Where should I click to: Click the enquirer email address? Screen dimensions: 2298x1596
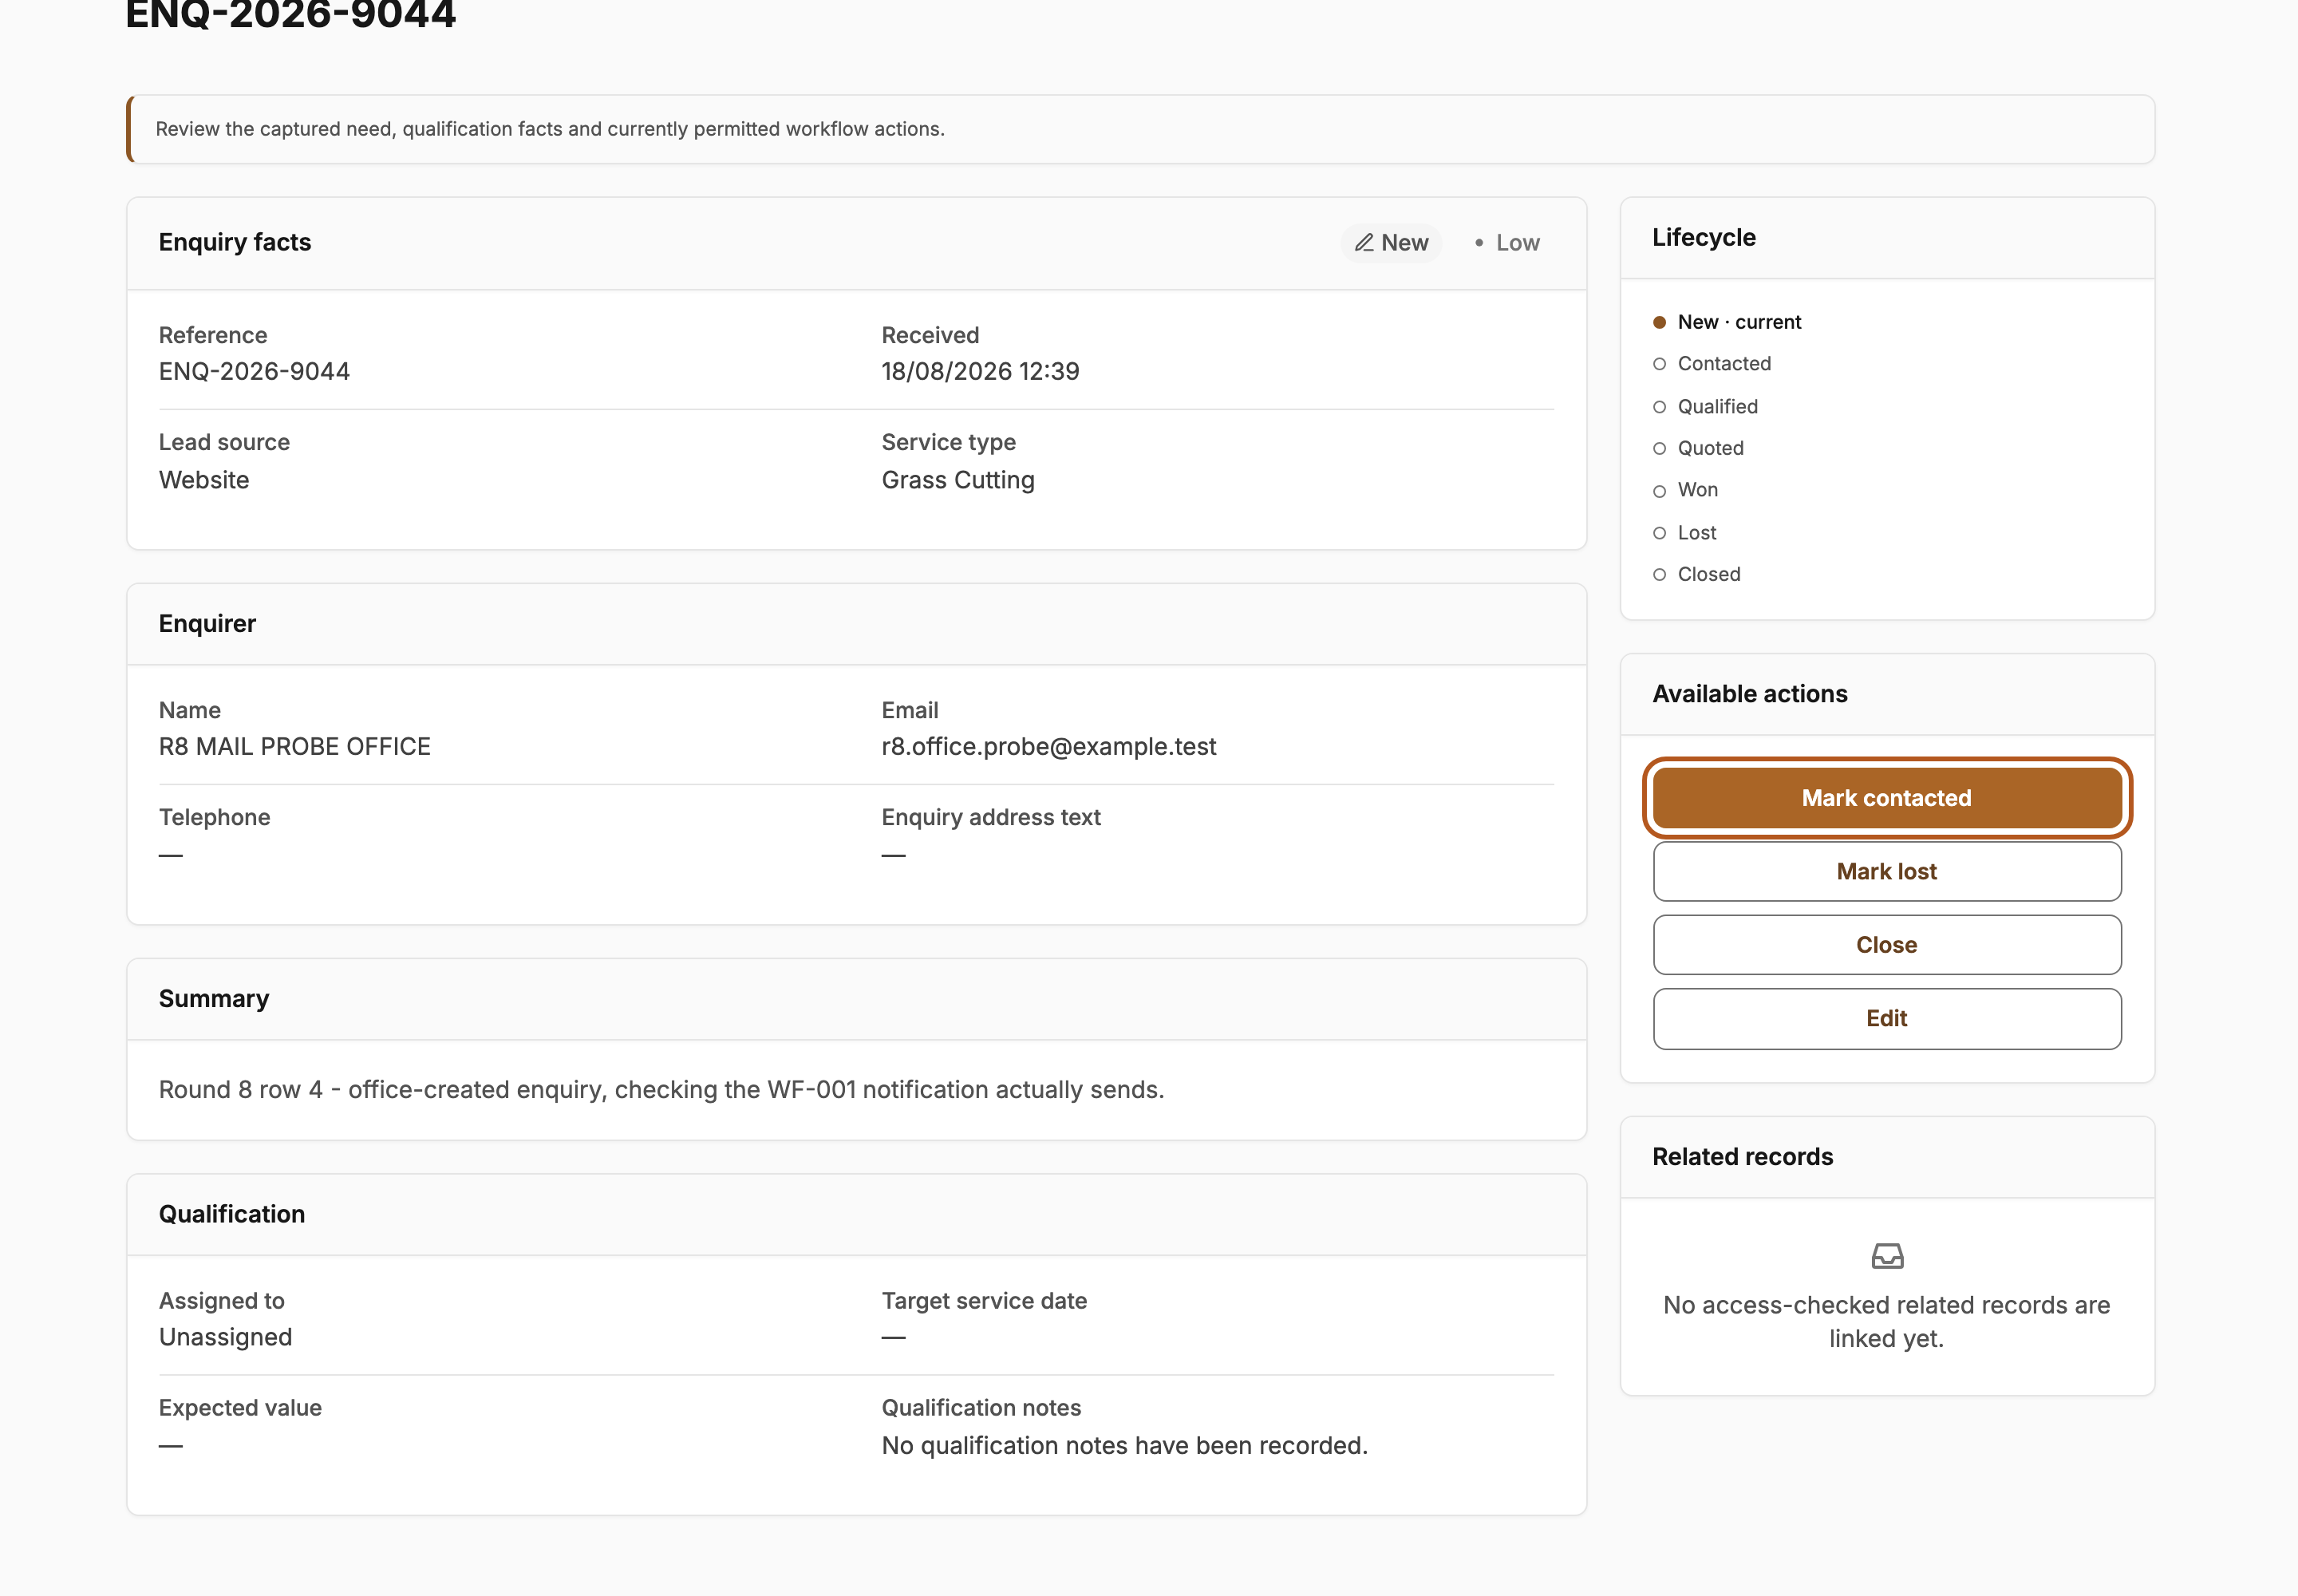tap(1048, 747)
